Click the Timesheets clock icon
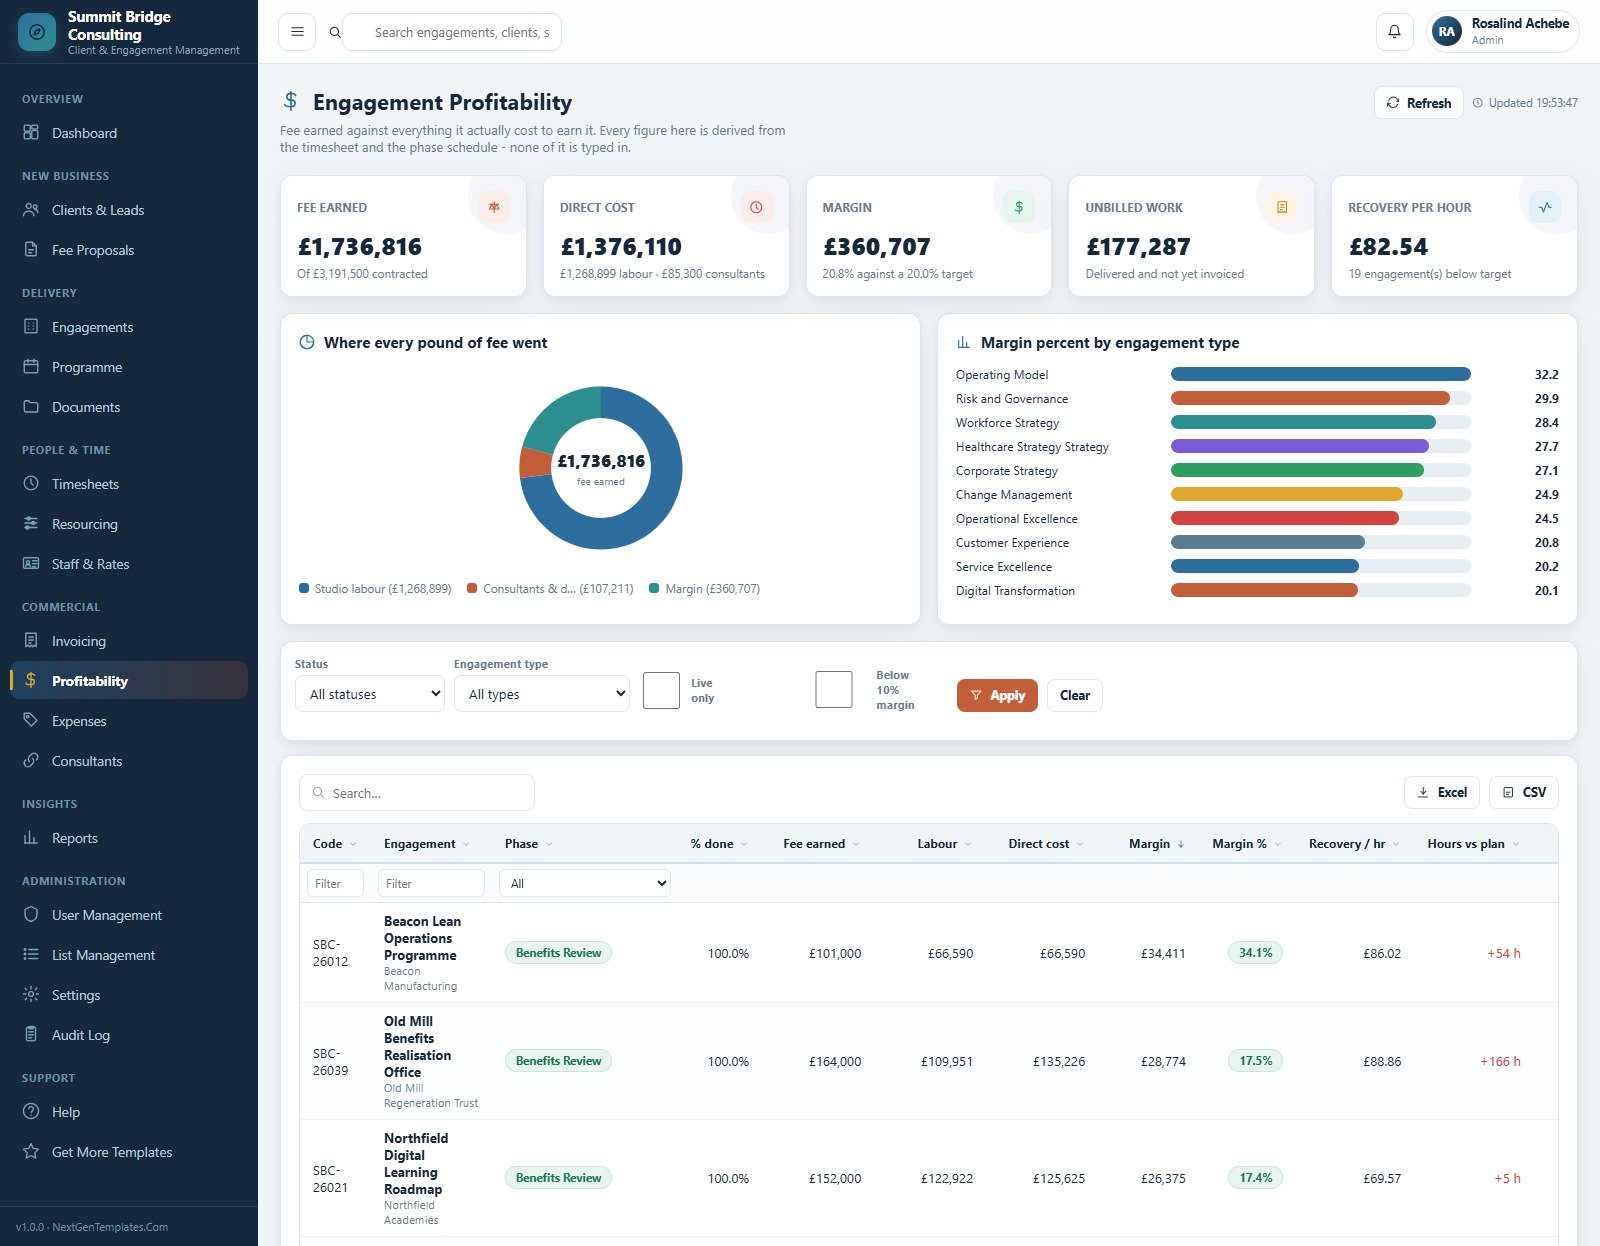 point(31,484)
